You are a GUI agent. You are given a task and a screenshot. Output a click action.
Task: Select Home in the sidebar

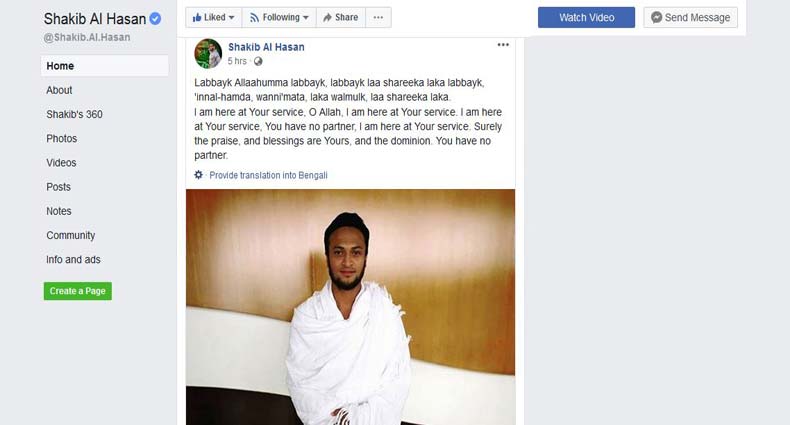point(105,66)
